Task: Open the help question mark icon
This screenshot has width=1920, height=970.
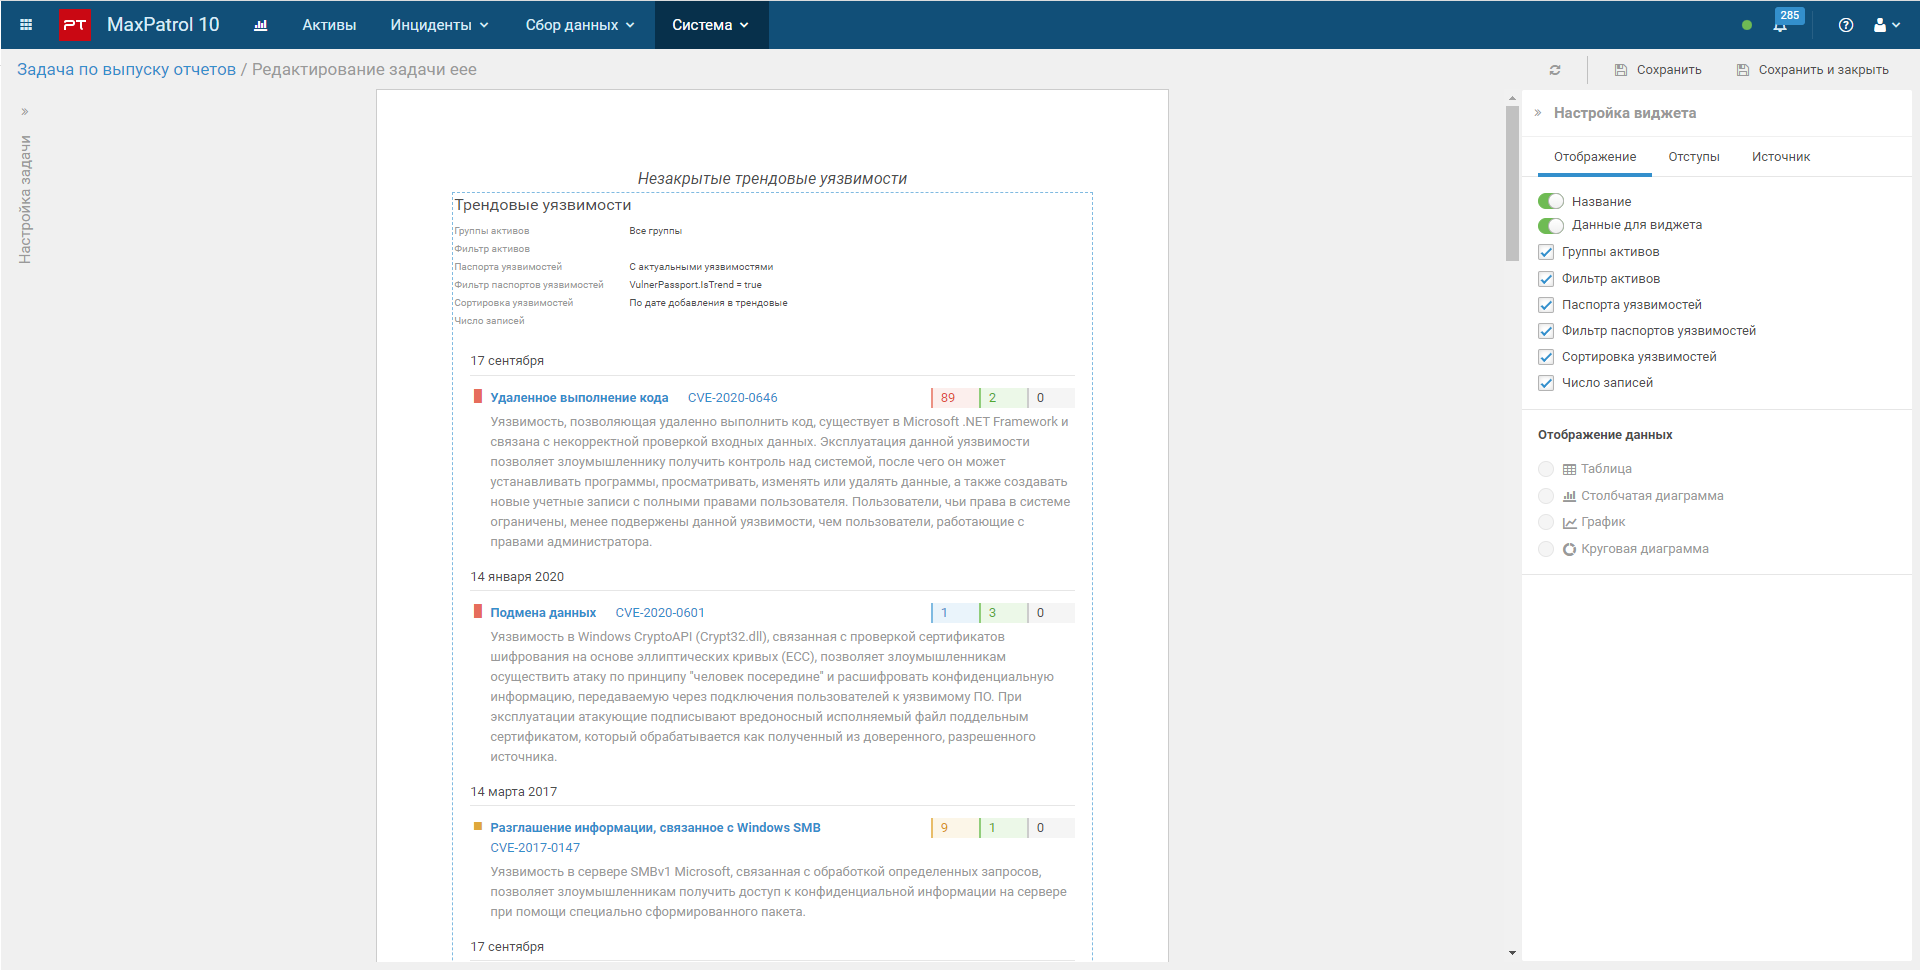Action: (x=1846, y=25)
